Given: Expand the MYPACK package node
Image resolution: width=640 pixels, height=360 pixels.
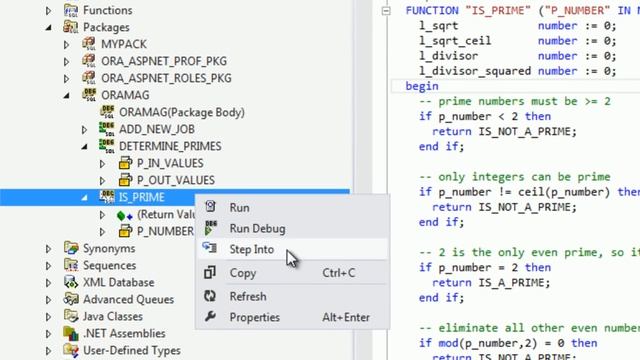Looking at the screenshot, I should (x=66, y=44).
